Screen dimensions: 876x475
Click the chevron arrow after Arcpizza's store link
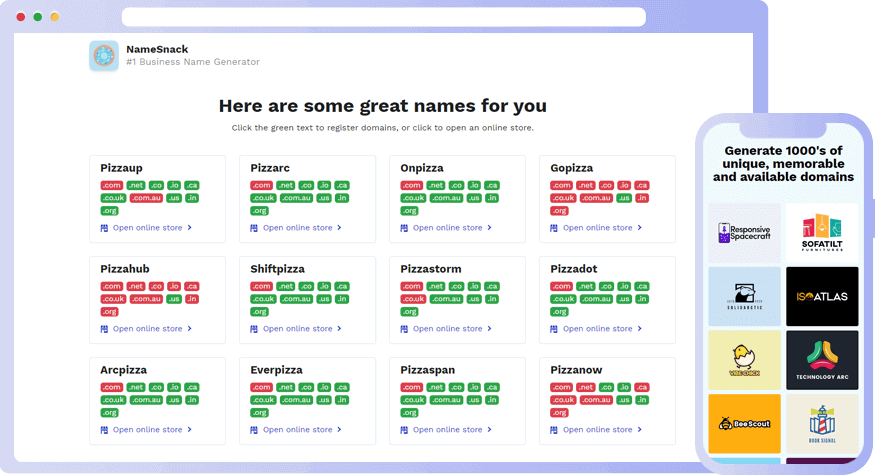click(x=189, y=430)
